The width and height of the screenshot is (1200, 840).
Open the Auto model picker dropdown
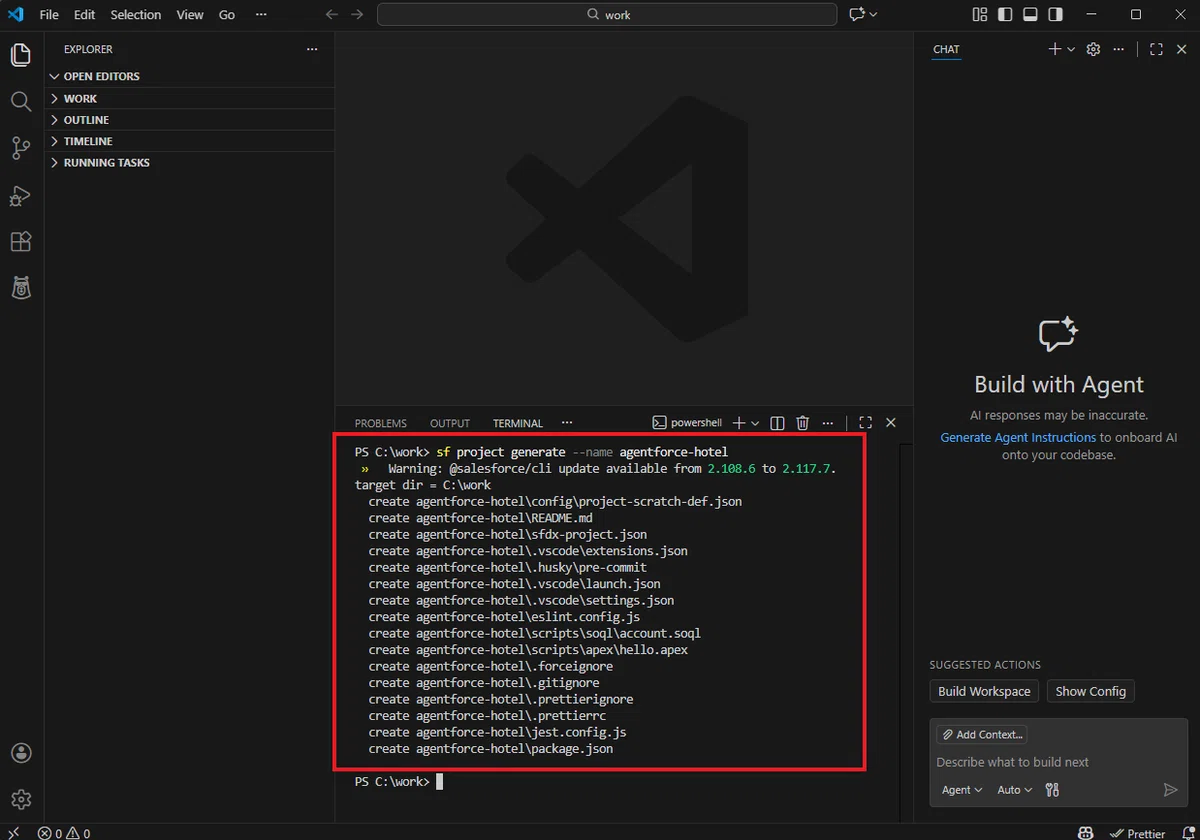1015,790
